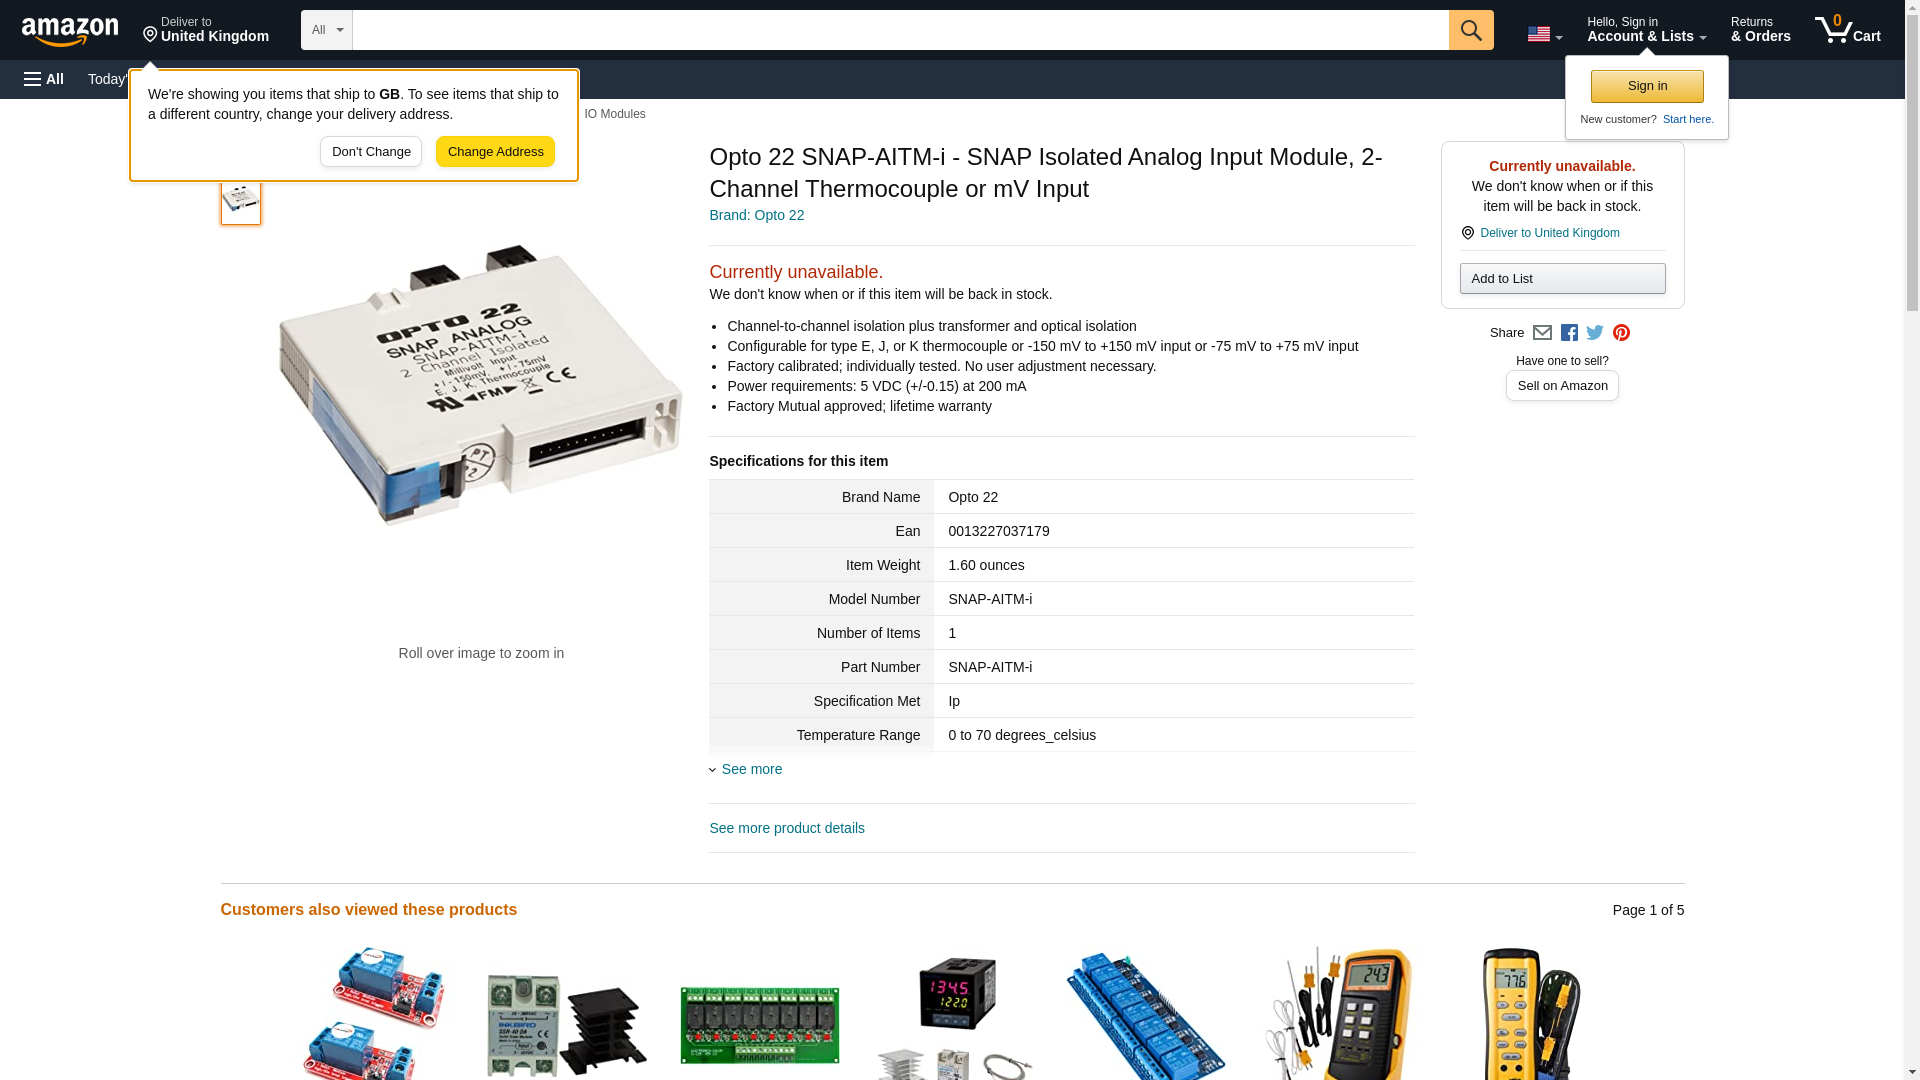Viewport: 1920px width, 1080px height.
Task: Open the Brand: Opto 22 link
Action: point(756,215)
